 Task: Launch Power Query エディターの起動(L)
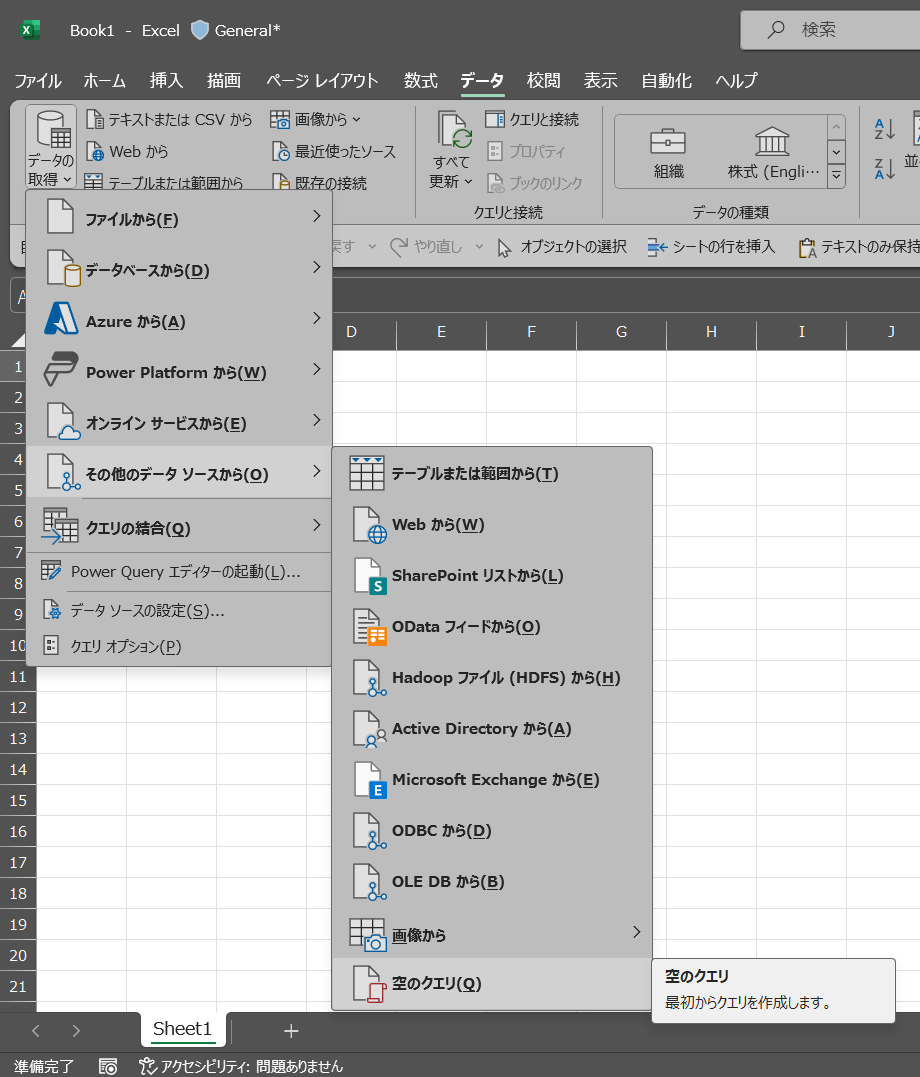(179, 571)
